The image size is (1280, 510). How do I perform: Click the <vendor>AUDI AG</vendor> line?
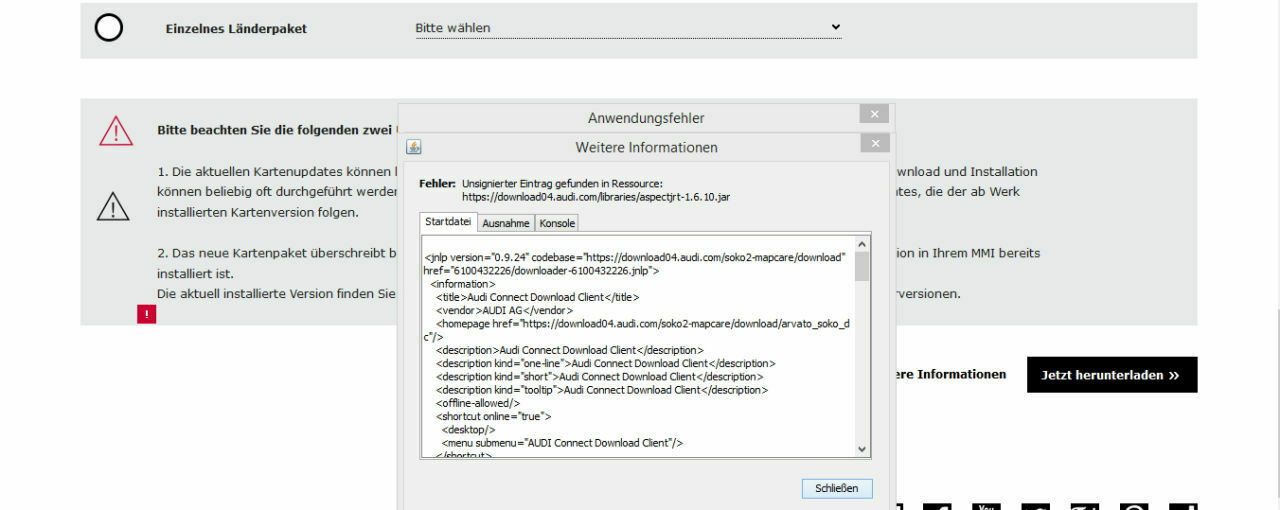click(504, 310)
